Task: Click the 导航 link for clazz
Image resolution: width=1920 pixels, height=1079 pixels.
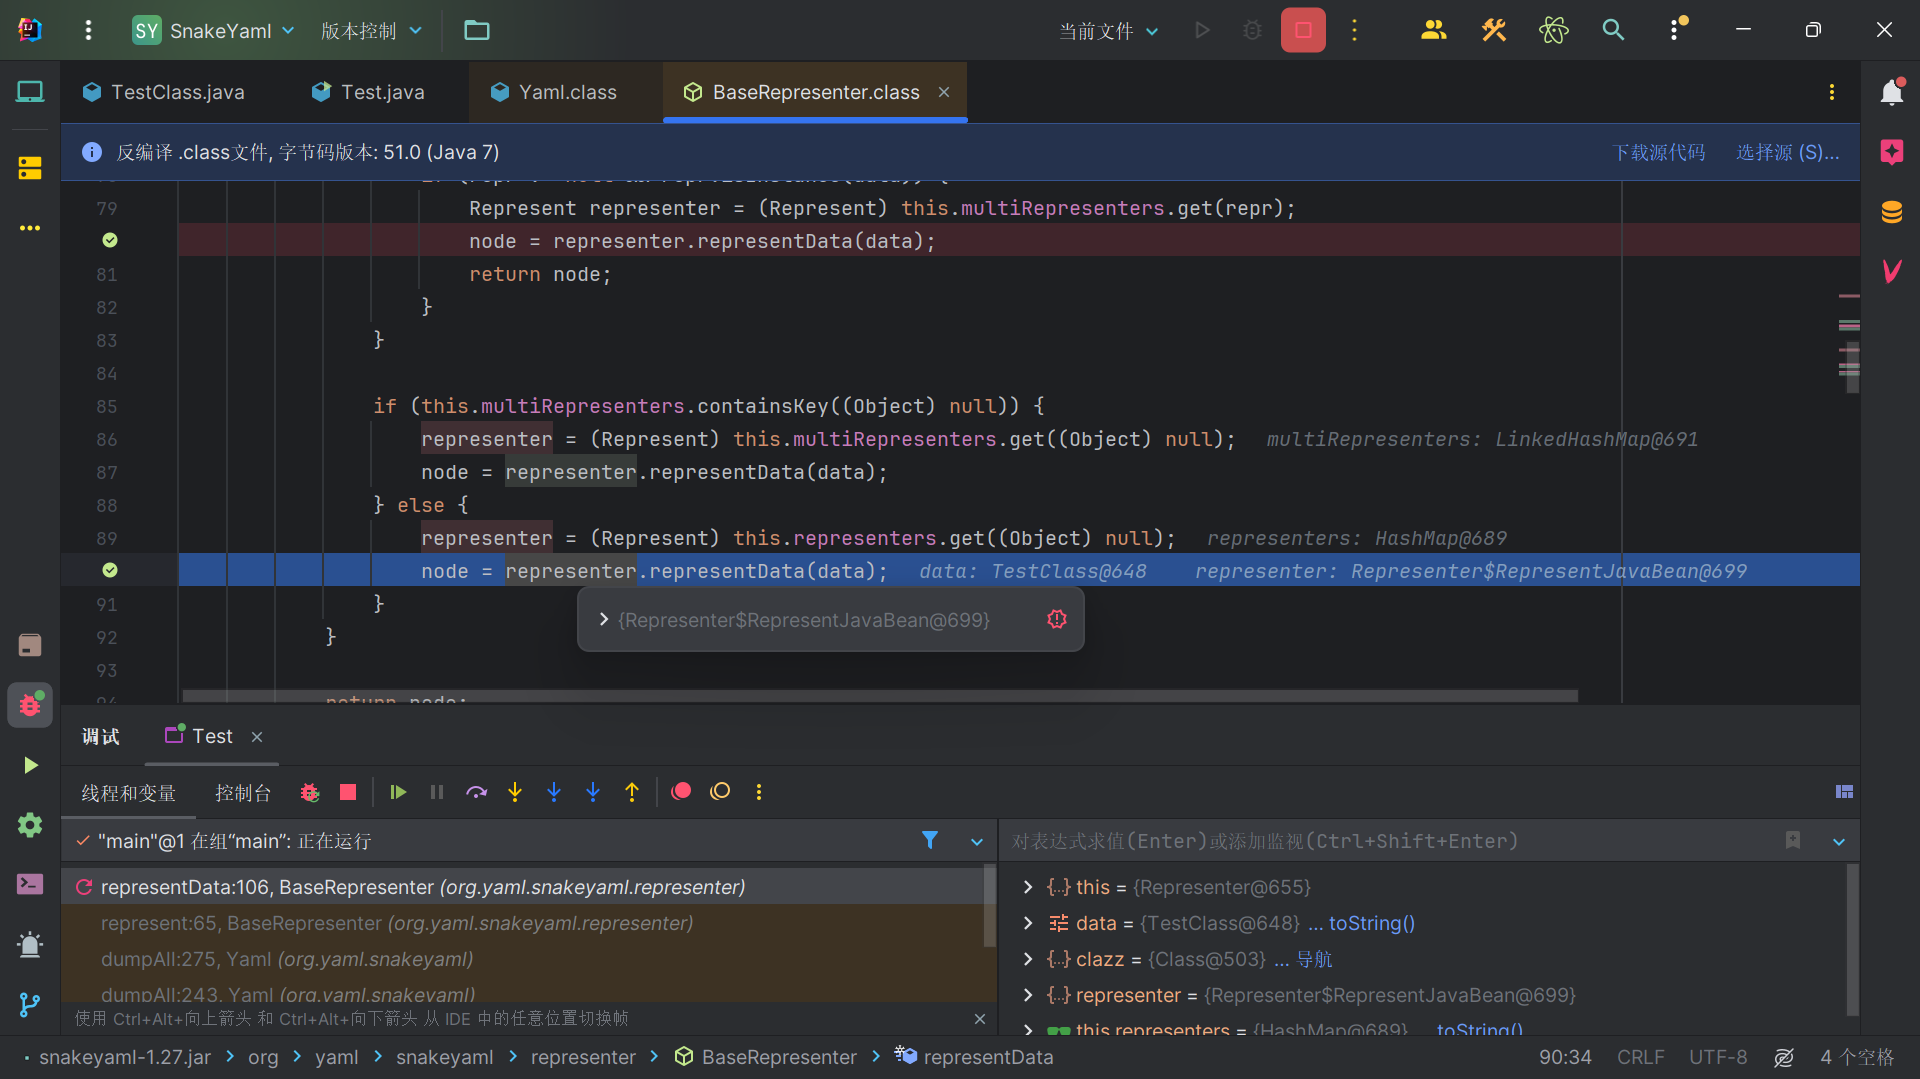Action: (1314, 959)
